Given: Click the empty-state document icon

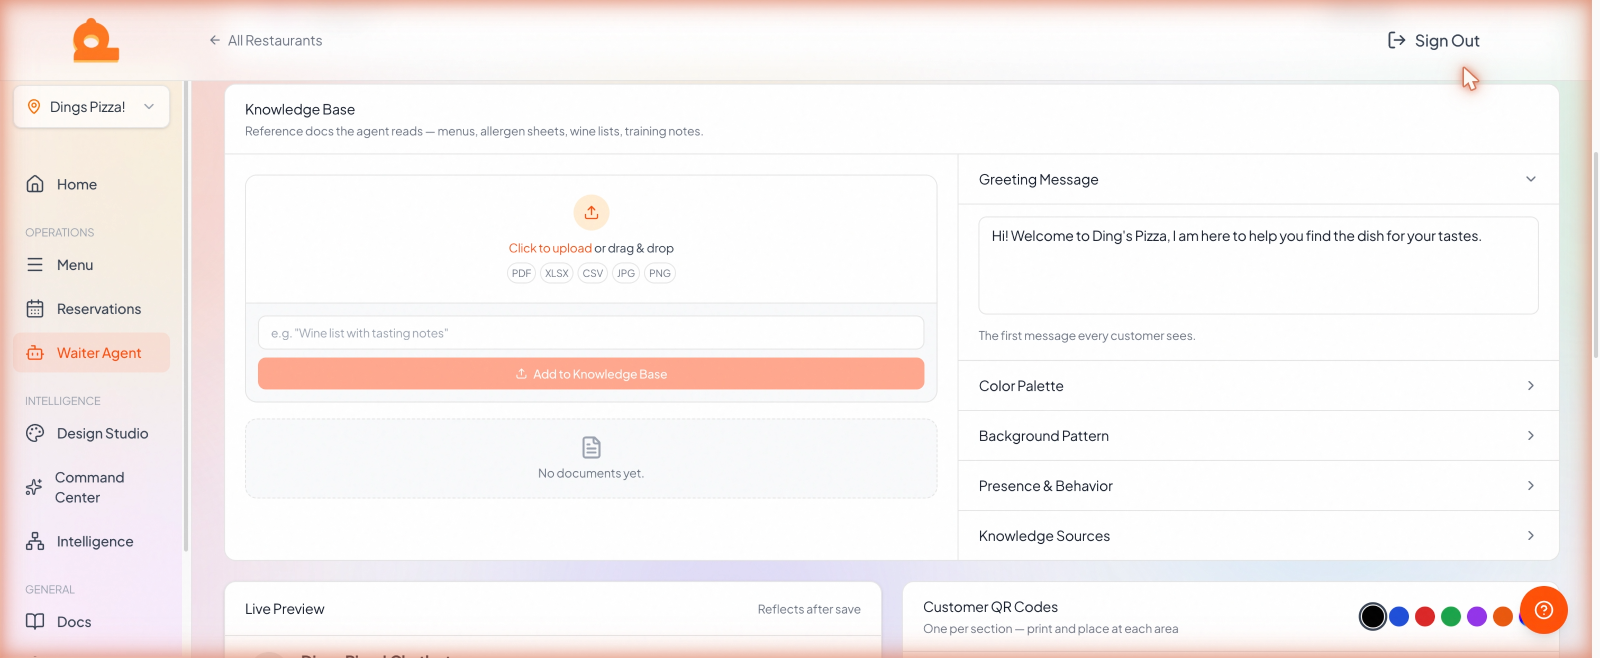Looking at the screenshot, I should pos(591,447).
